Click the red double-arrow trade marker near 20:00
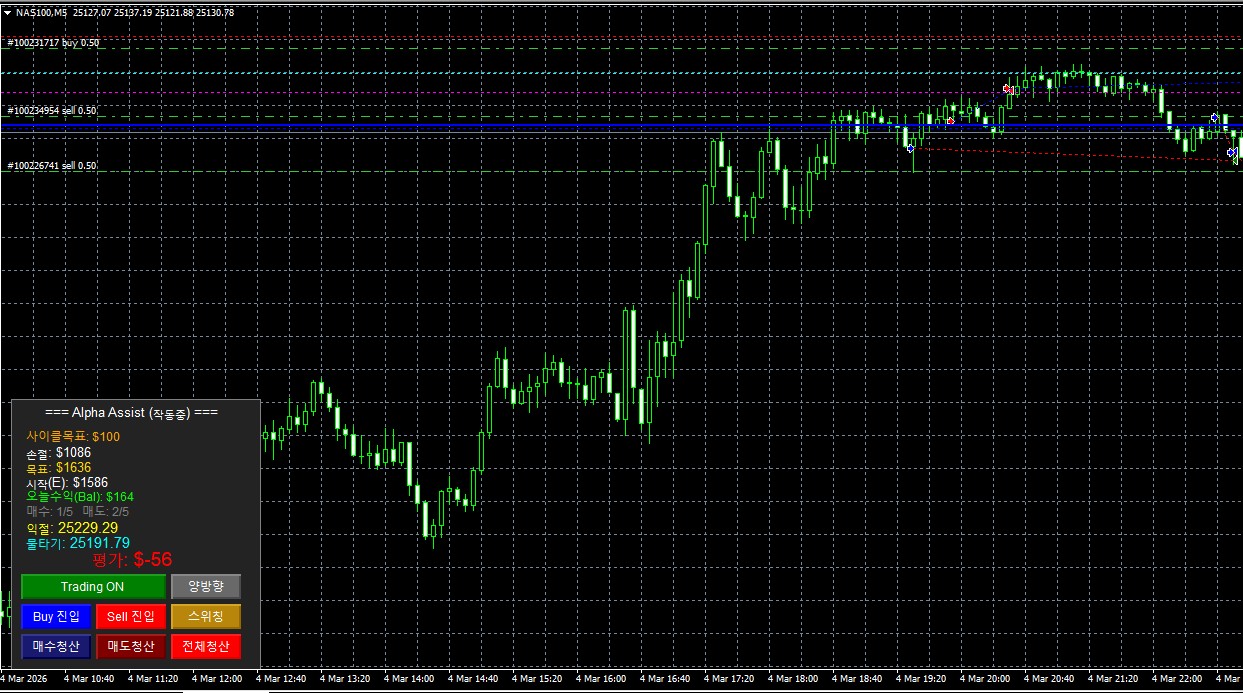The image size is (1243, 693). pyautogui.click(x=1008, y=90)
